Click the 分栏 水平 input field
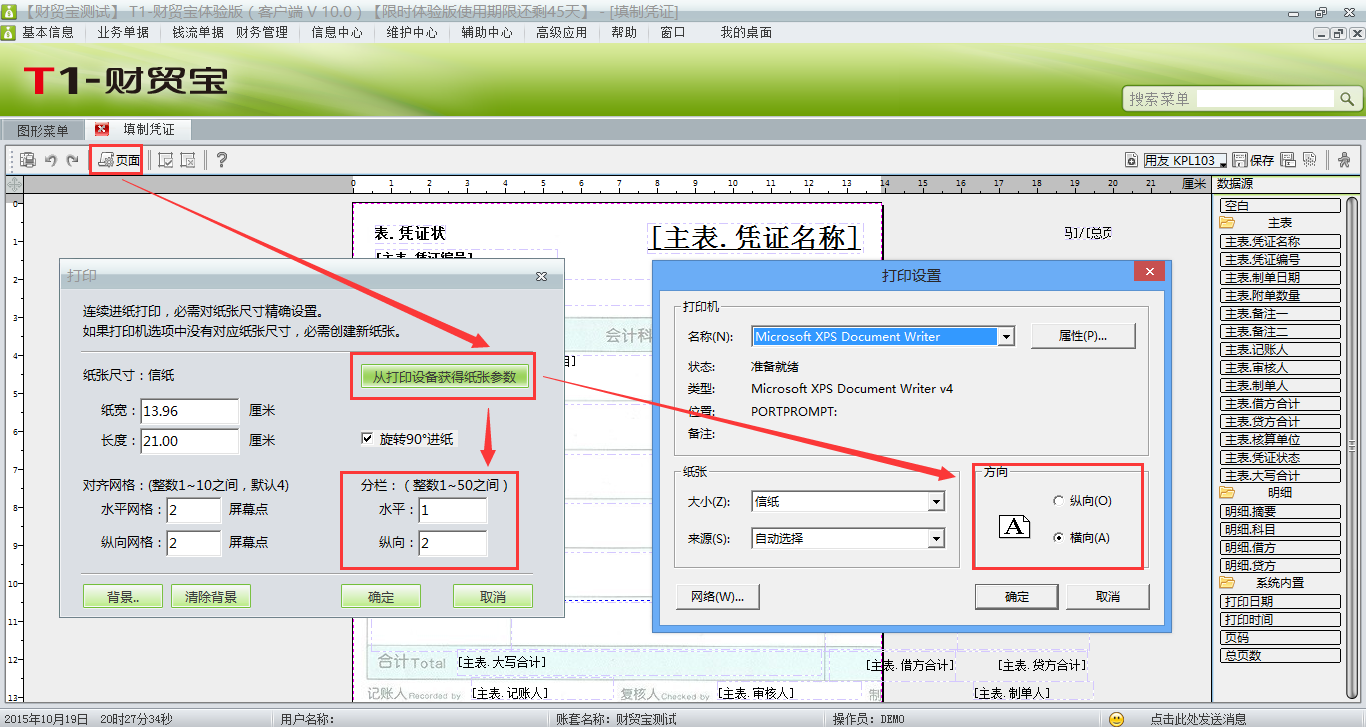The width and height of the screenshot is (1366, 727). pos(452,511)
